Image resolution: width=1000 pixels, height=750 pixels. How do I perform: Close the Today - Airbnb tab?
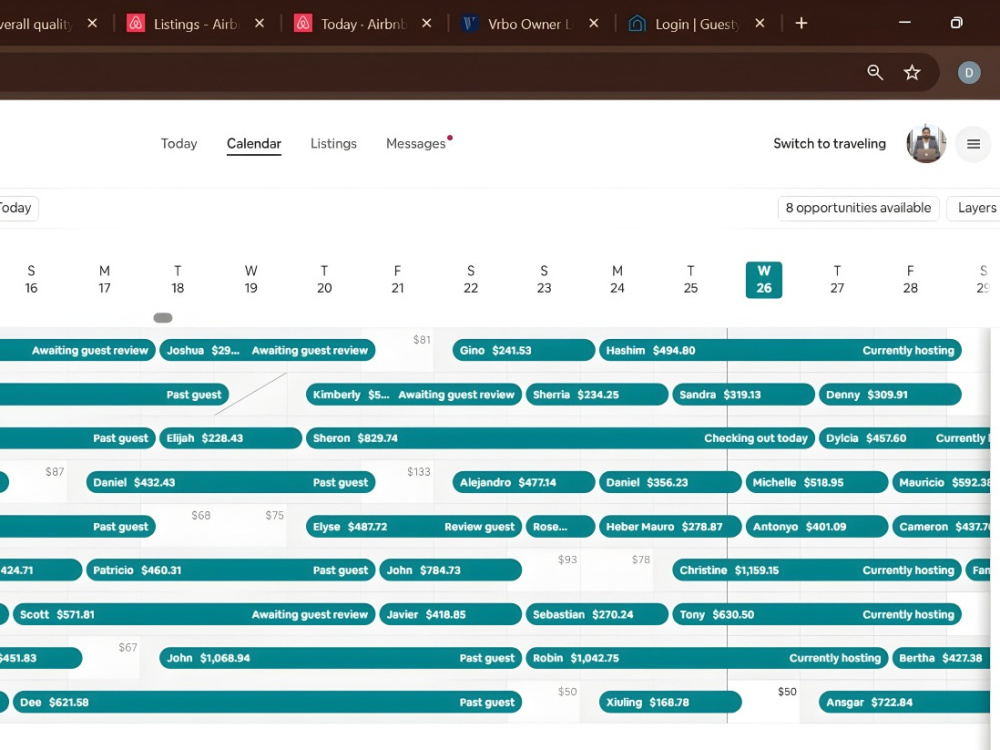427,24
